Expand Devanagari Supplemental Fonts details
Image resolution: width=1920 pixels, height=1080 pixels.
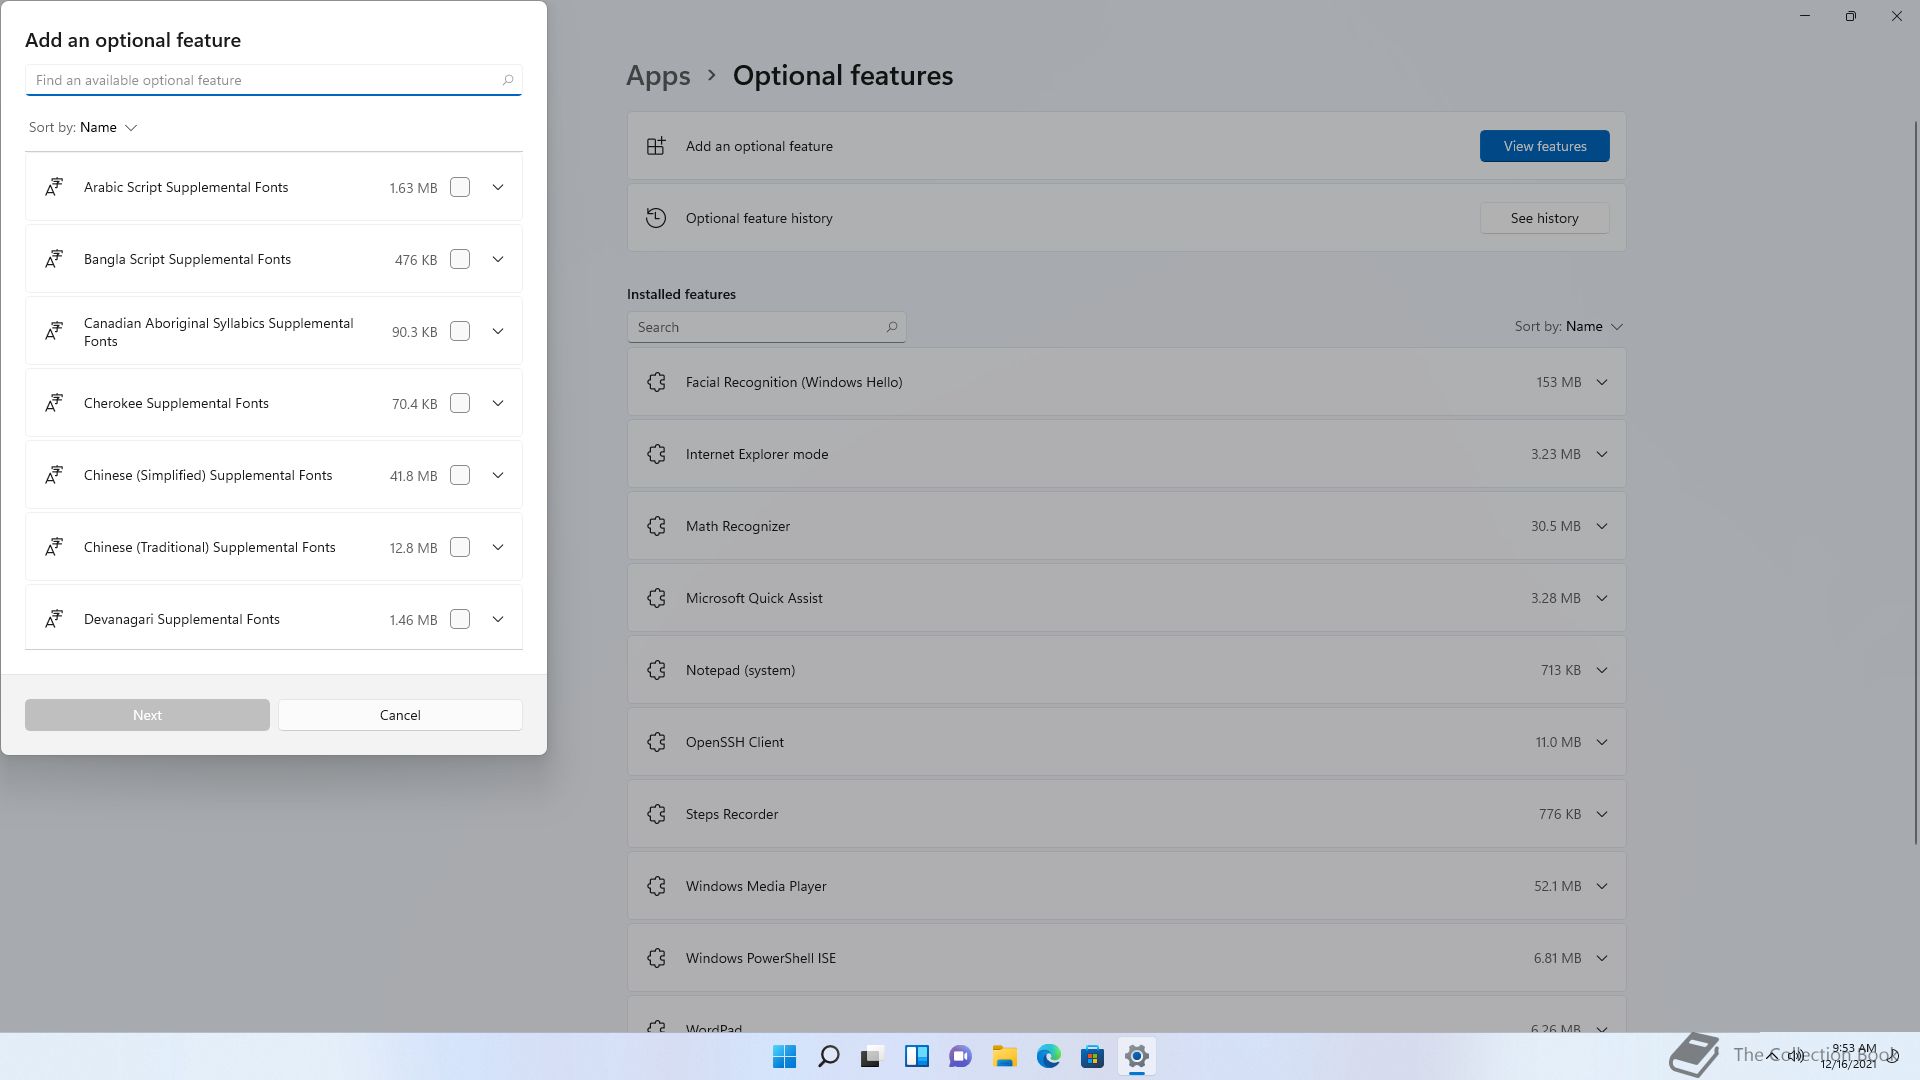[x=498, y=619]
